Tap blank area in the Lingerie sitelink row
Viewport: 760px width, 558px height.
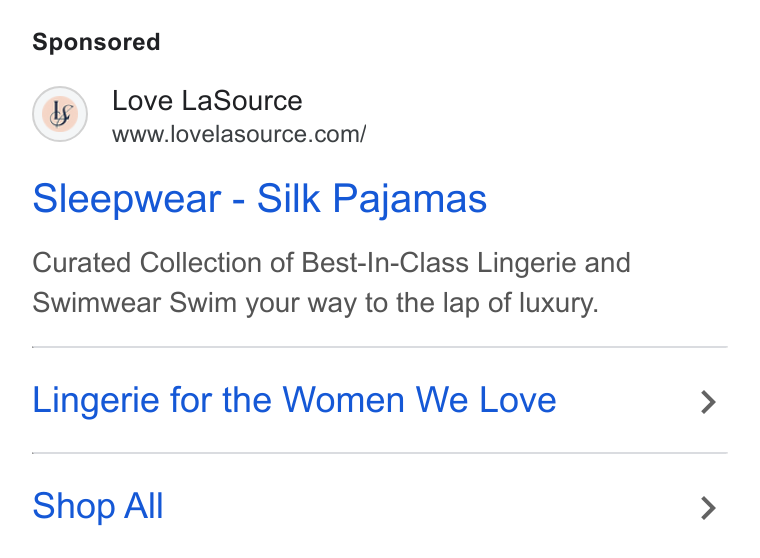[x=628, y=400]
